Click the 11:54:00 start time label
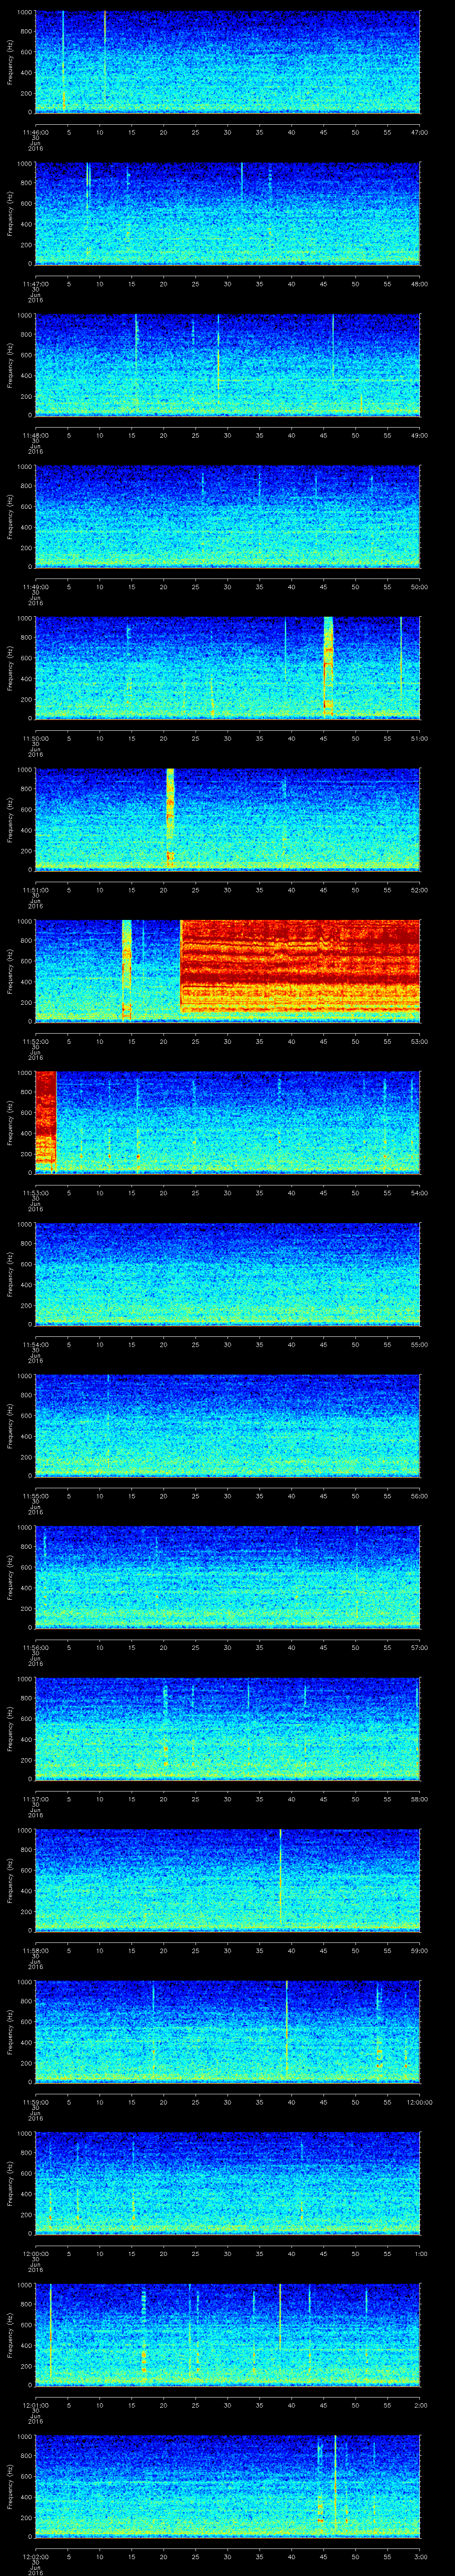The image size is (455, 2576). (35, 1345)
